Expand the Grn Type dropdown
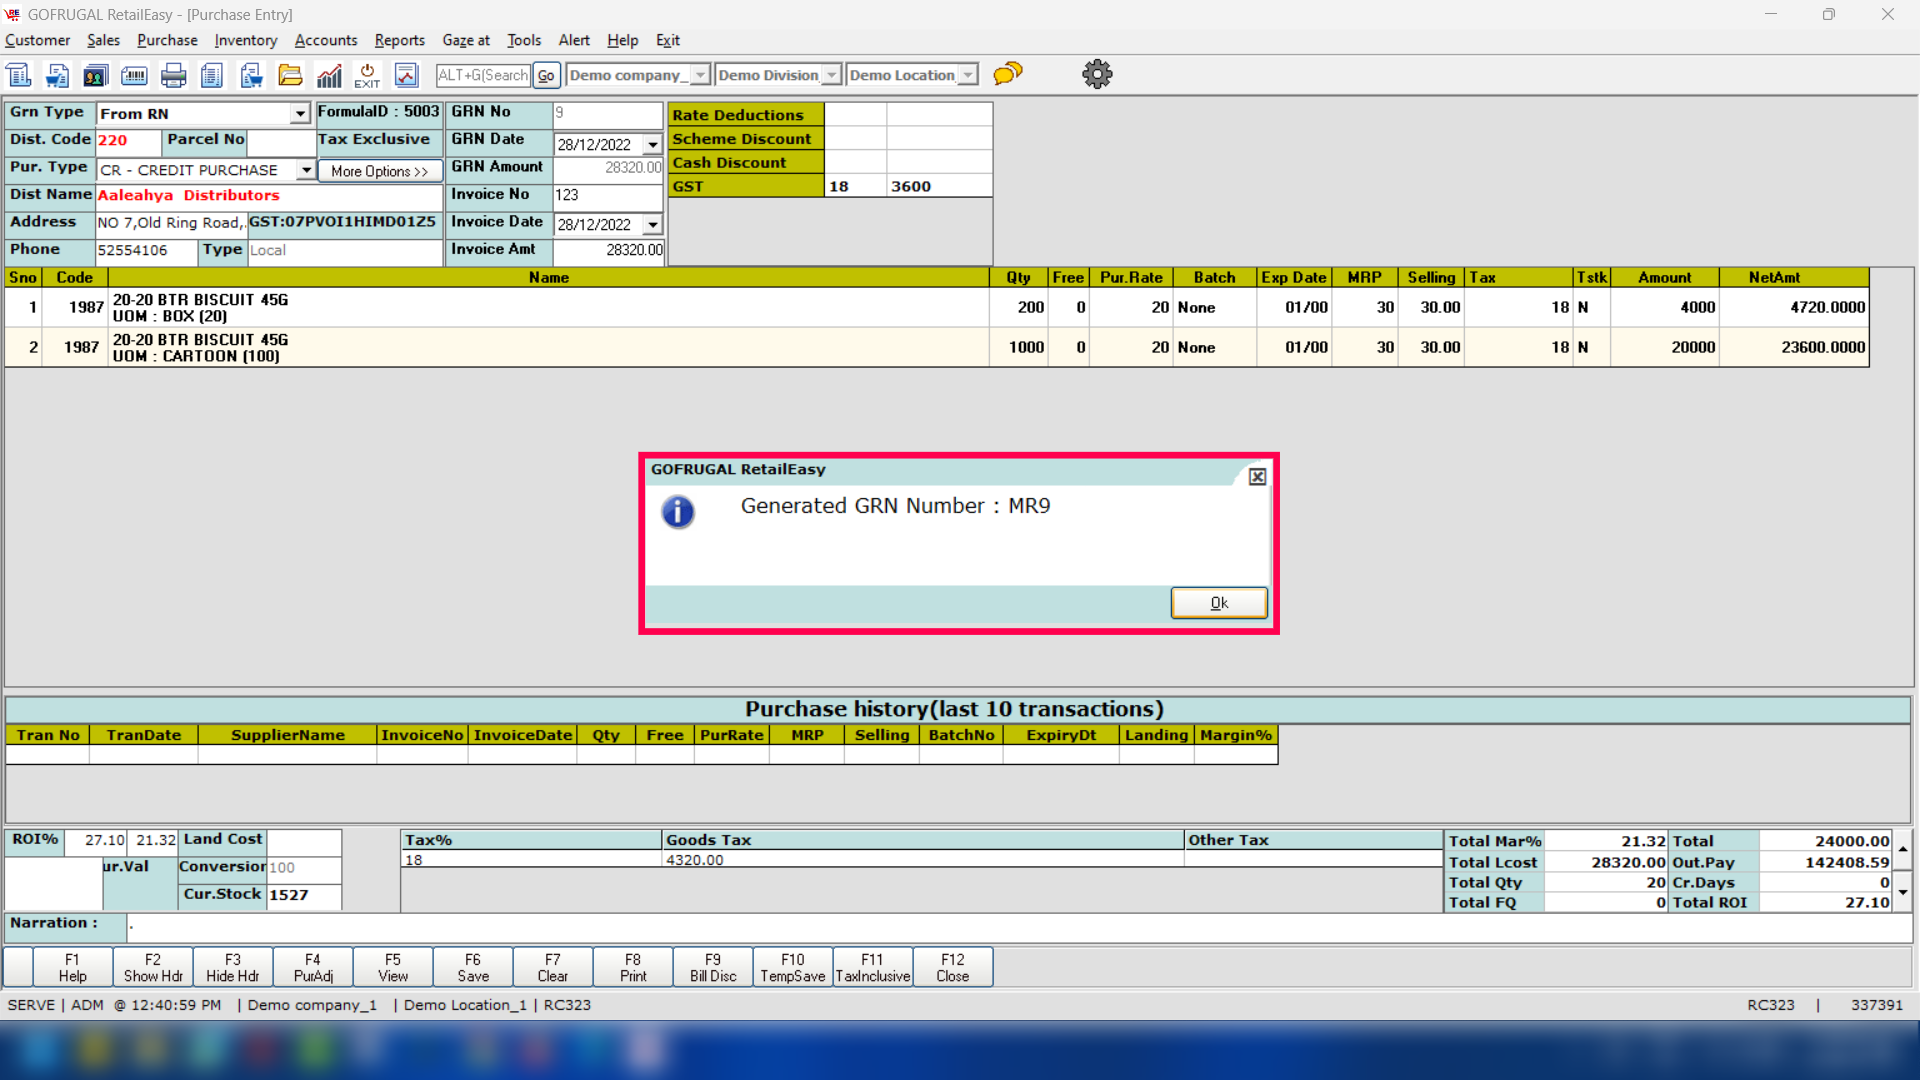1920x1080 pixels. (300, 114)
